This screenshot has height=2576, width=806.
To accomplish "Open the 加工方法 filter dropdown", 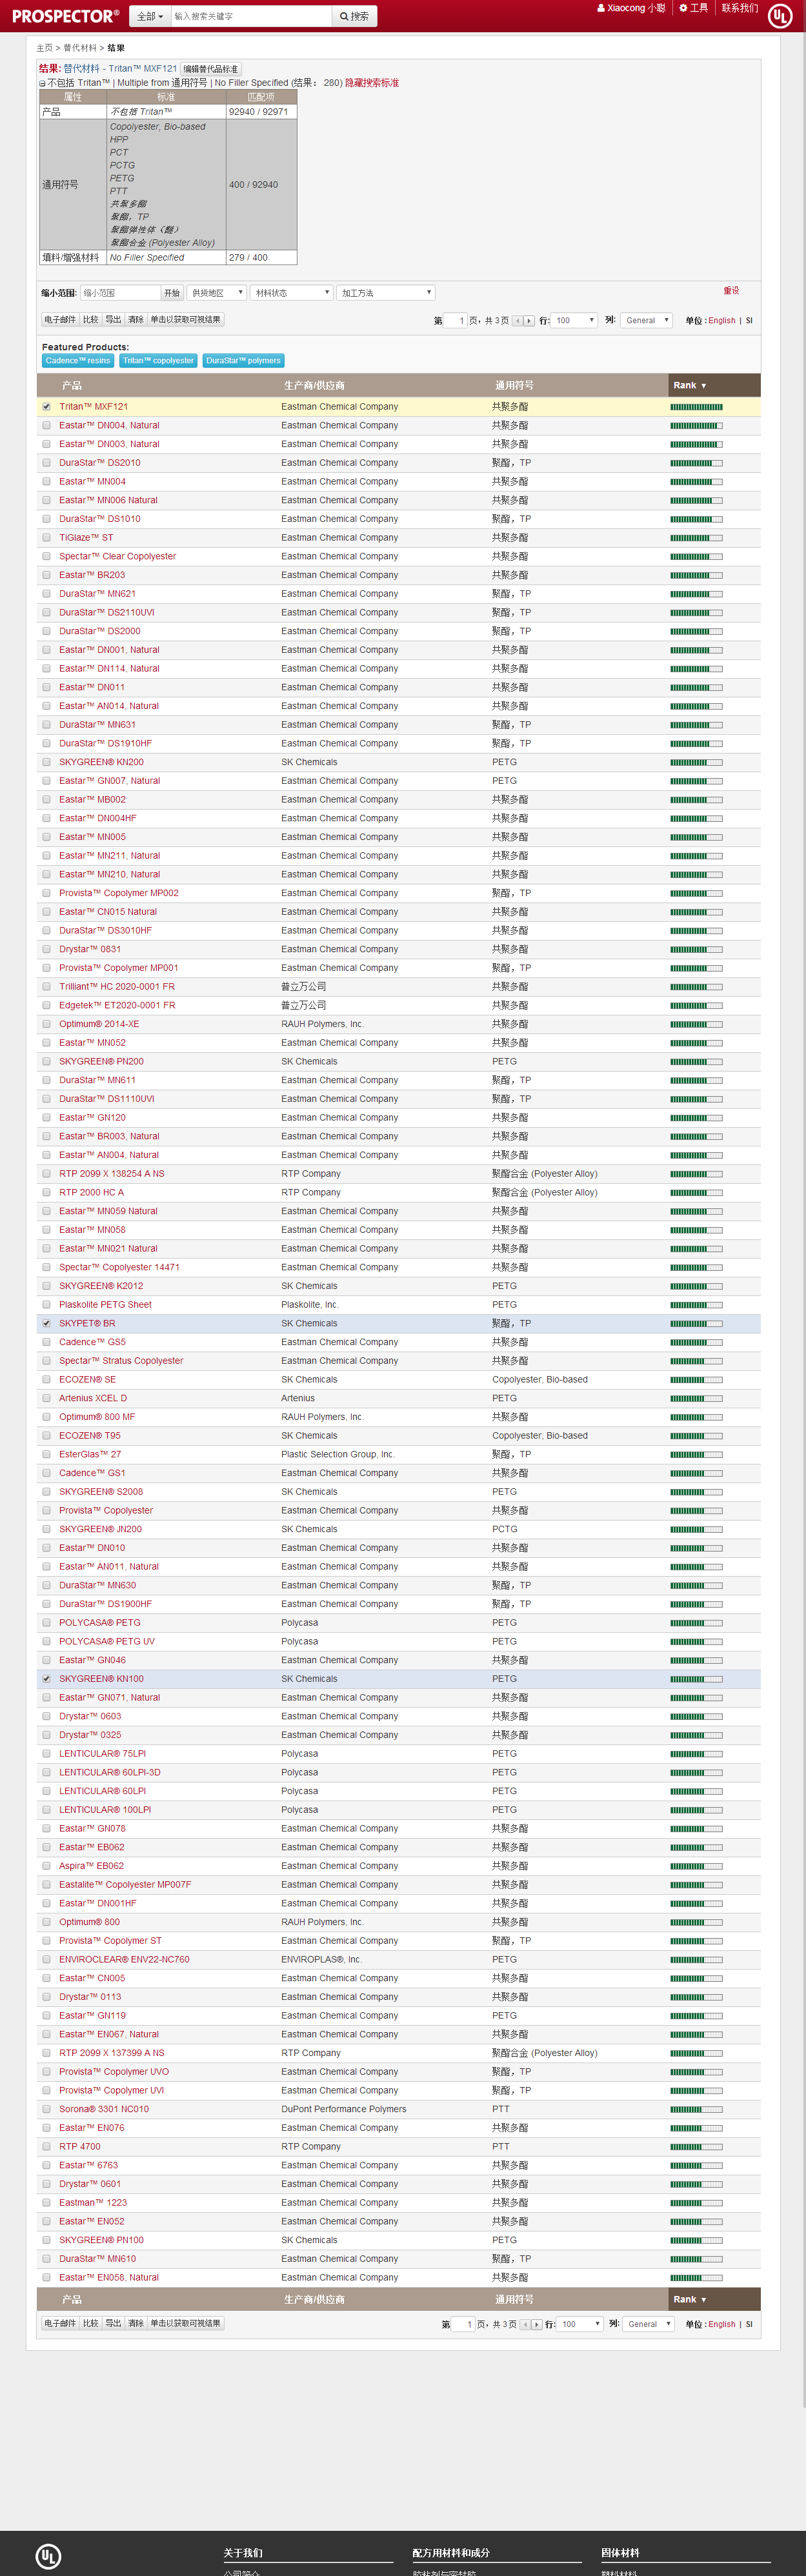I will click(x=386, y=293).
